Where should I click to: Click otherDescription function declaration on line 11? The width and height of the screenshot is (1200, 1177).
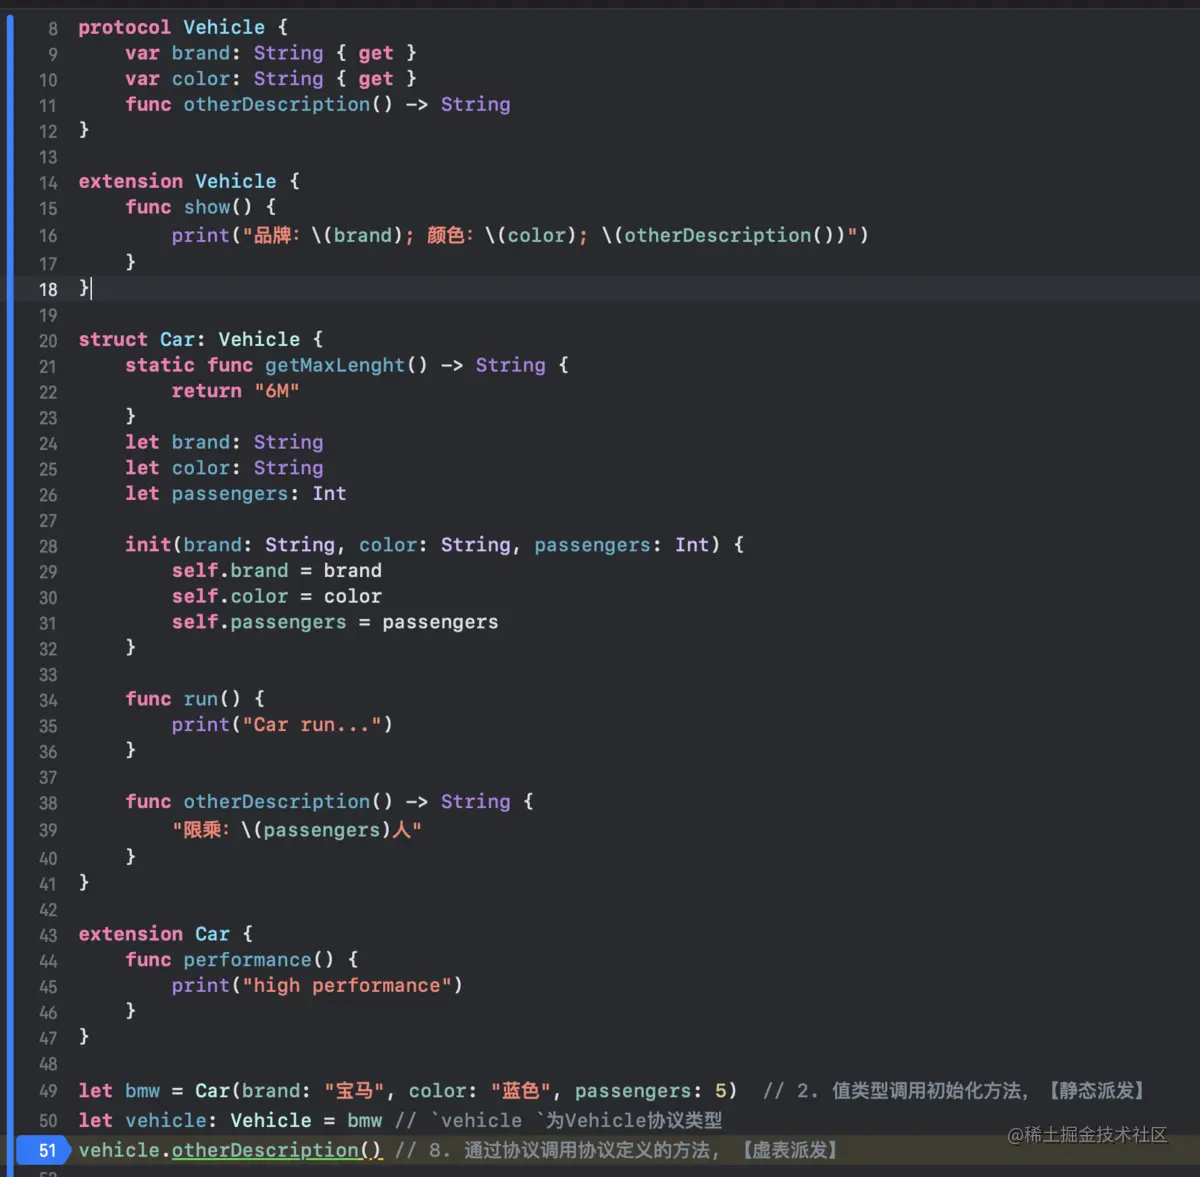coord(318,104)
